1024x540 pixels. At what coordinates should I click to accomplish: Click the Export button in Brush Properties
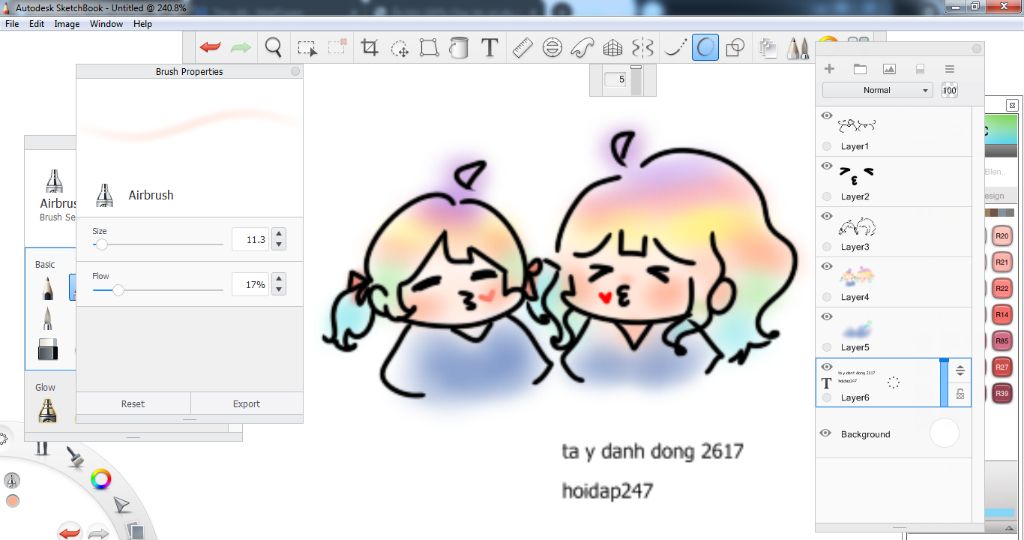tap(246, 404)
